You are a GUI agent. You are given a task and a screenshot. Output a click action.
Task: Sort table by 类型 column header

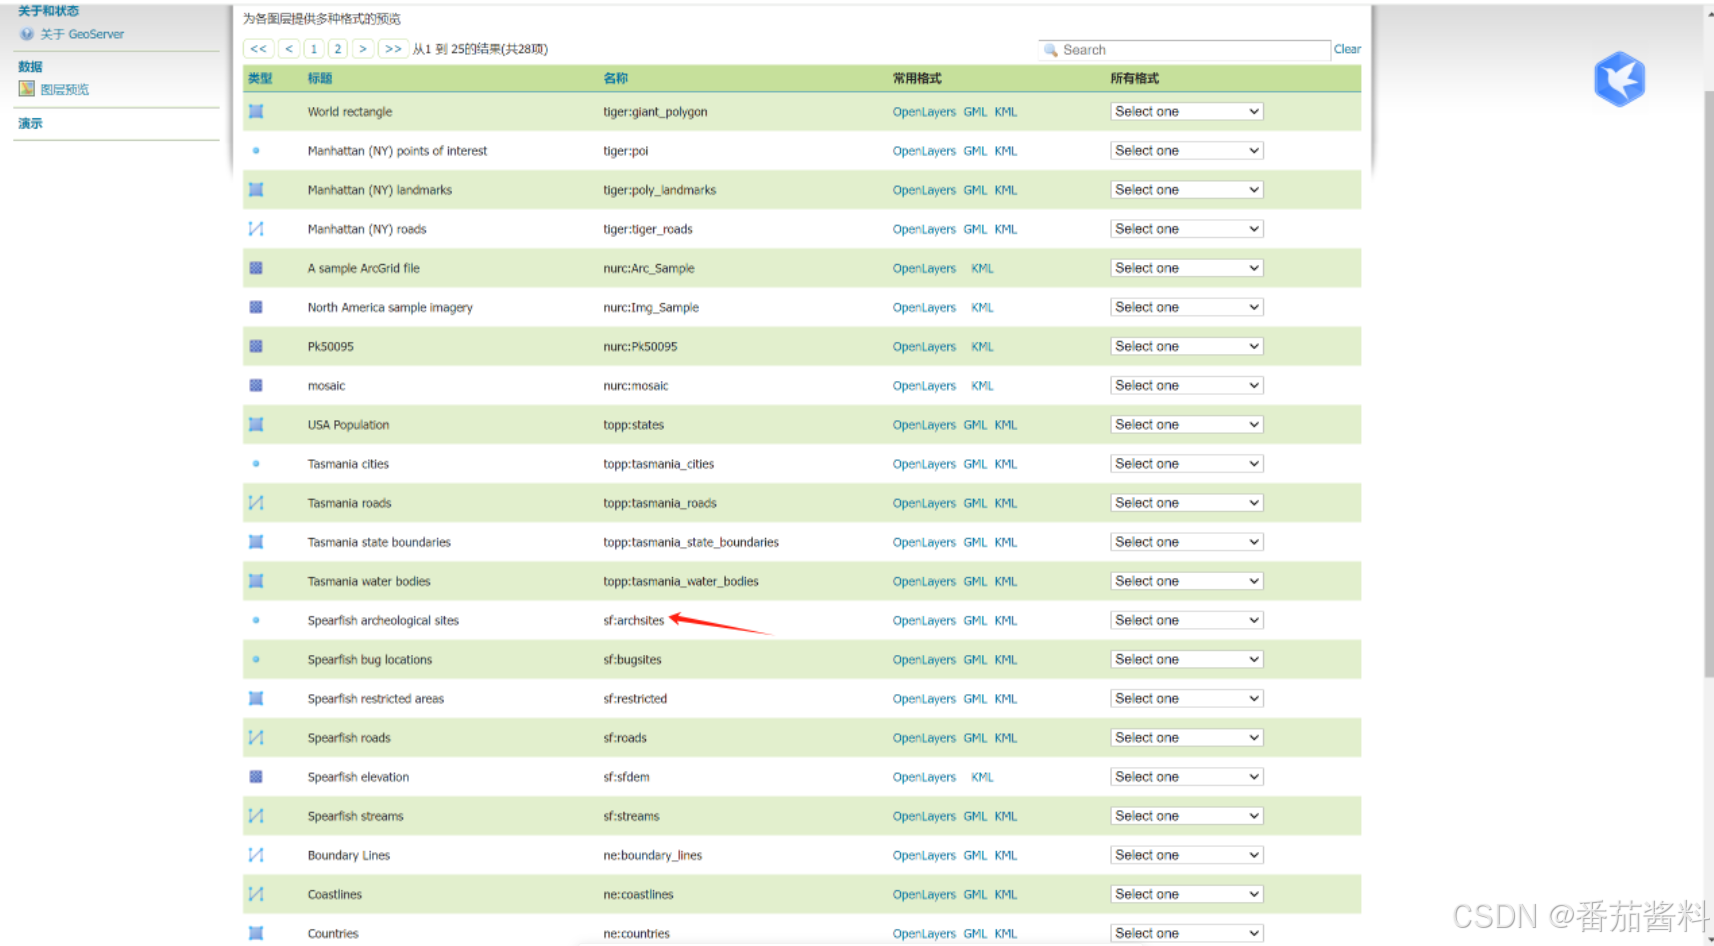[260, 78]
